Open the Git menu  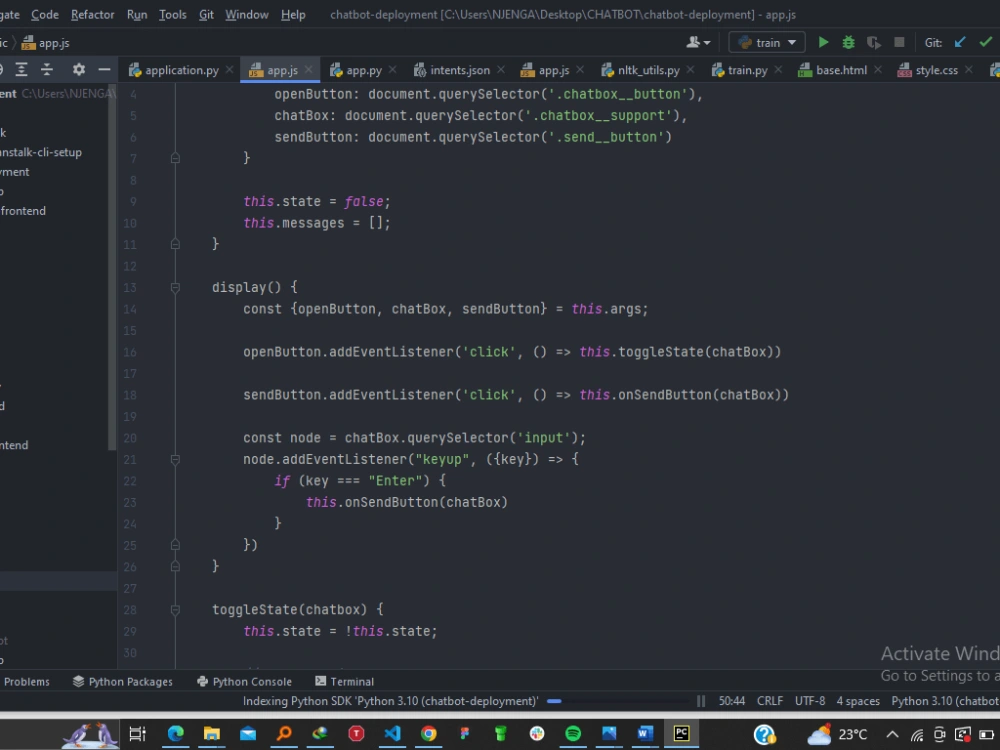[206, 14]
